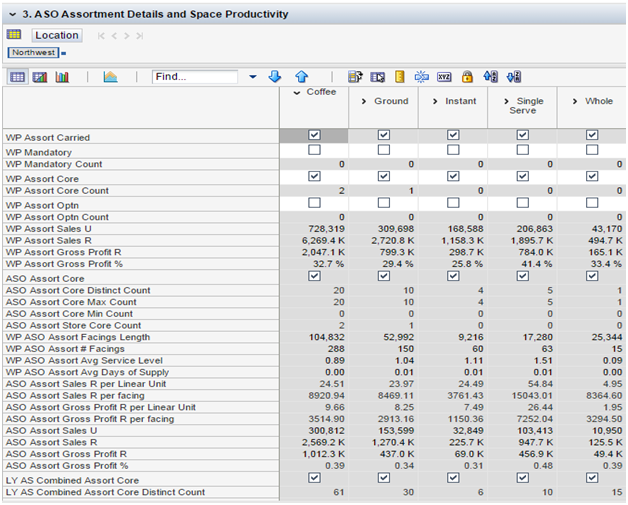Image resolution: width=628 pixels, height=505 pixels.
Task: Toggle WP Assort Carried checkbox for Ground
Action: 383,136
